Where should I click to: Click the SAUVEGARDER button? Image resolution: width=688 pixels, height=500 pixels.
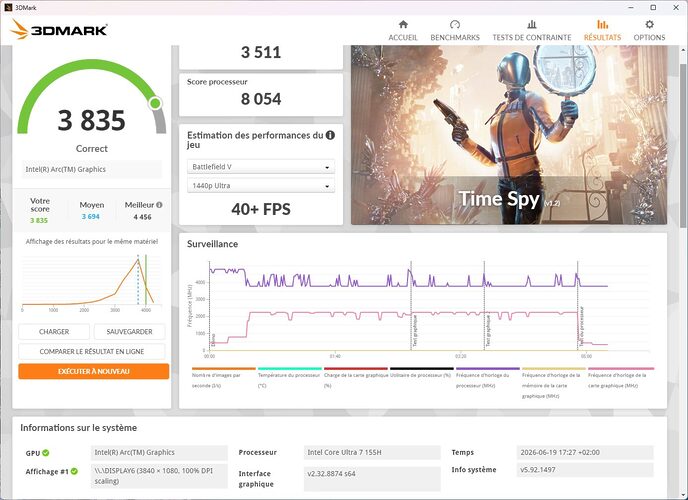click(129, 332)
